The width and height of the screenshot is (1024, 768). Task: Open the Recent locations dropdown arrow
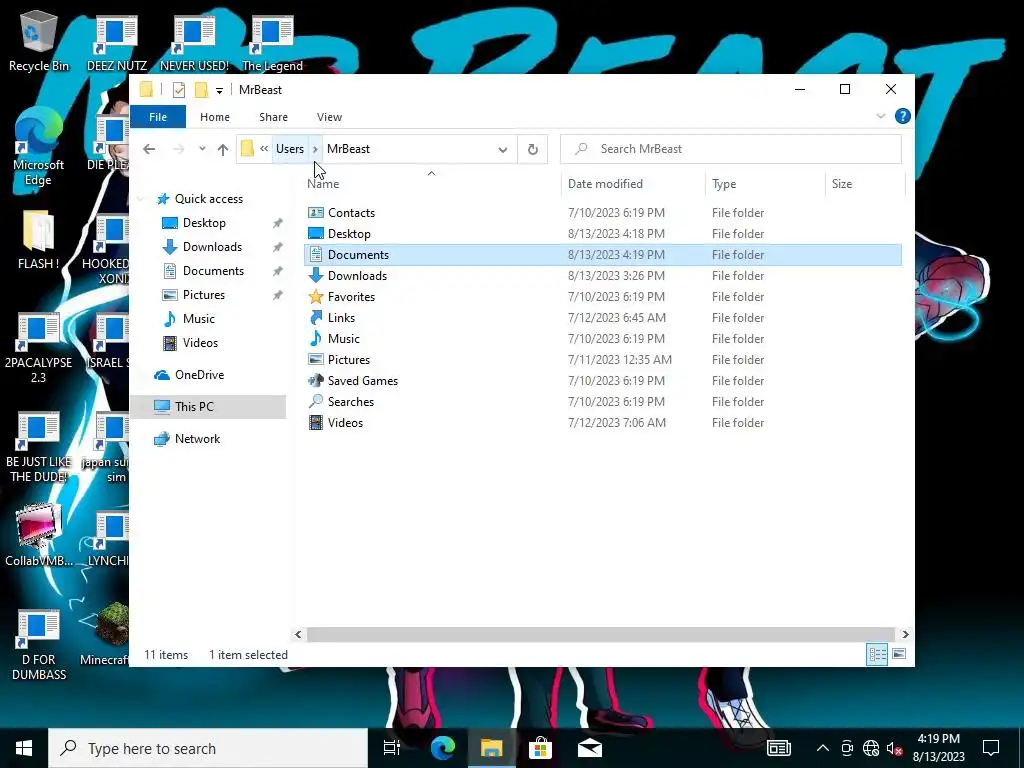point(202,149)
